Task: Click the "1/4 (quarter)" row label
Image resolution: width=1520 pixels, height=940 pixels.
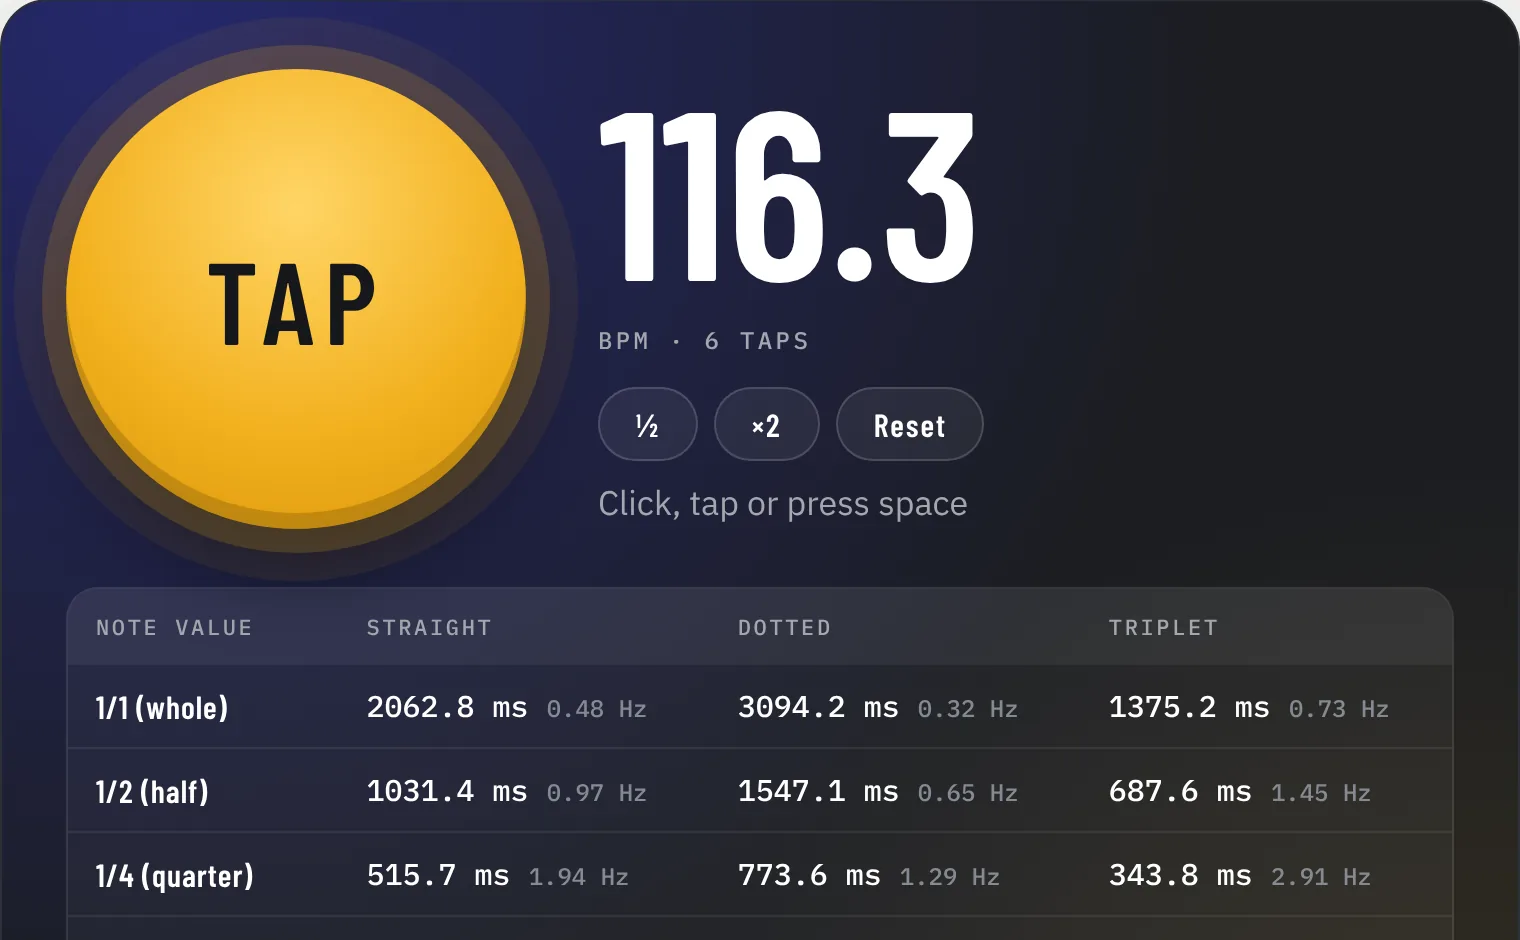Action: click(175, 876)
